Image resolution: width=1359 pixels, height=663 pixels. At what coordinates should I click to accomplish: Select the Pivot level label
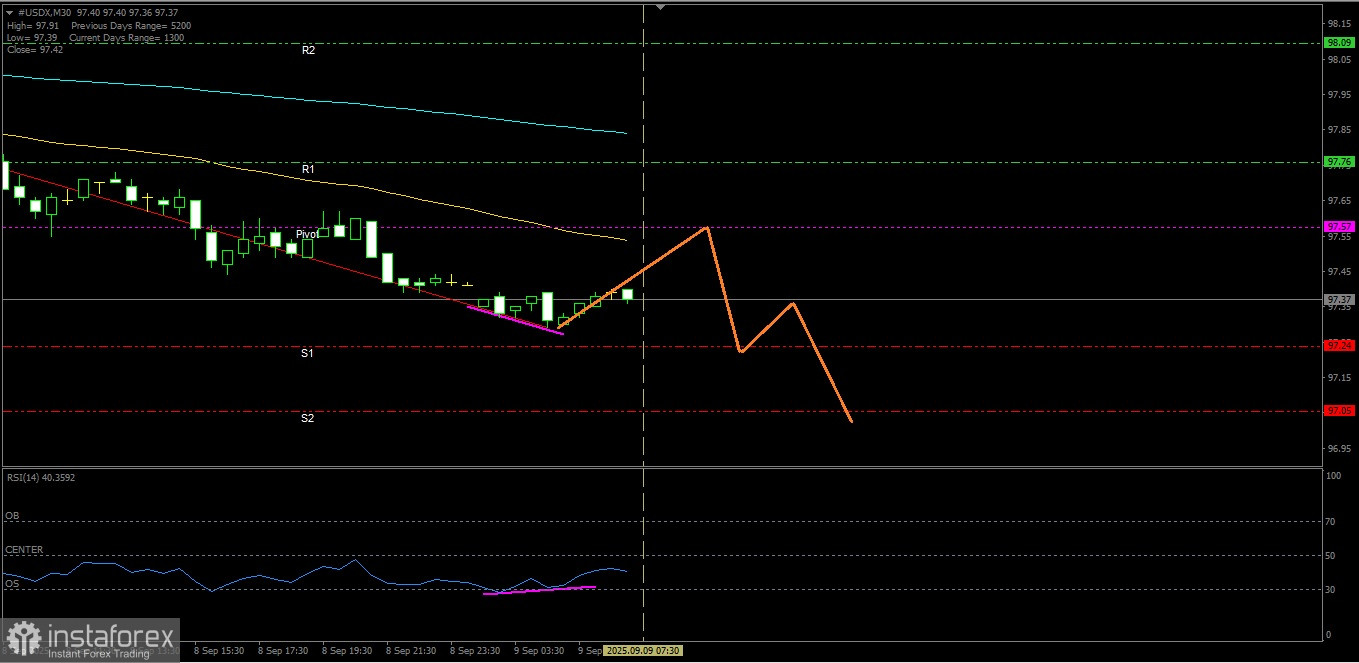pos(307,234)
